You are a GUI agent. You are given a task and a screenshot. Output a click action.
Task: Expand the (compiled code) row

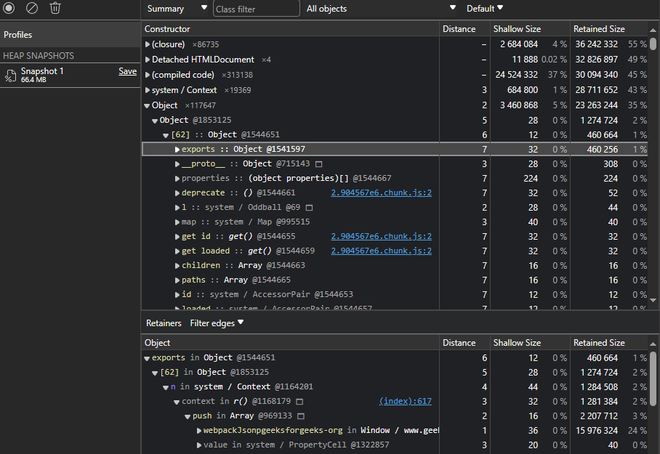click(x=147, y=75)
